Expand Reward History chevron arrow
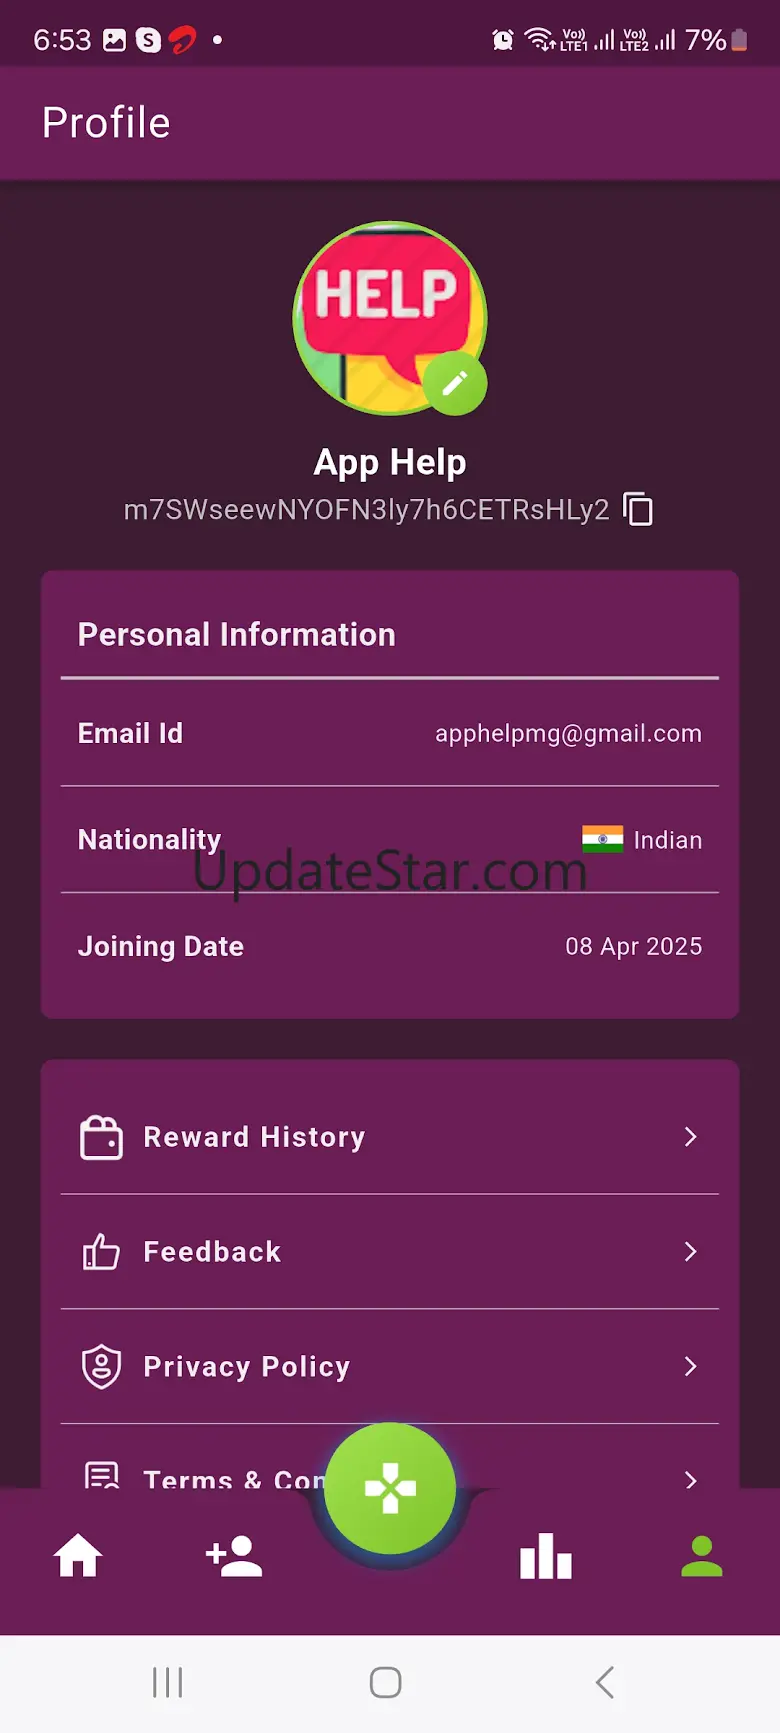The width and height of the screenshot is (780, 1733). coord(690,1137)
